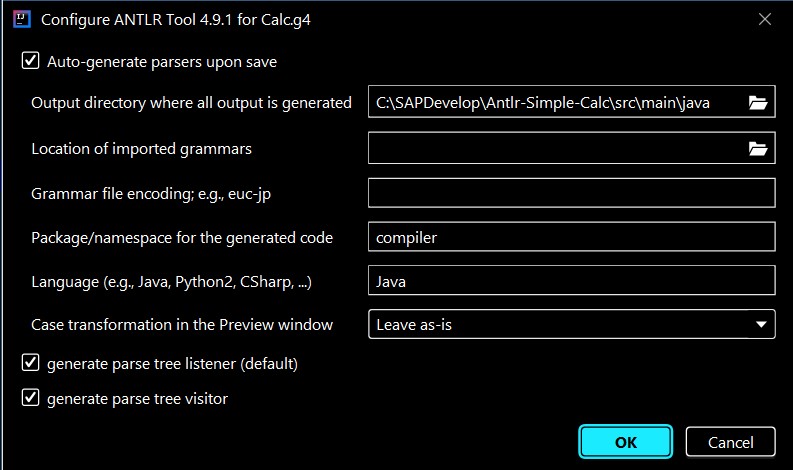Click the Language field containing 'Java'
The height and width of the screenshot is (470, 793).
[571, 280]
